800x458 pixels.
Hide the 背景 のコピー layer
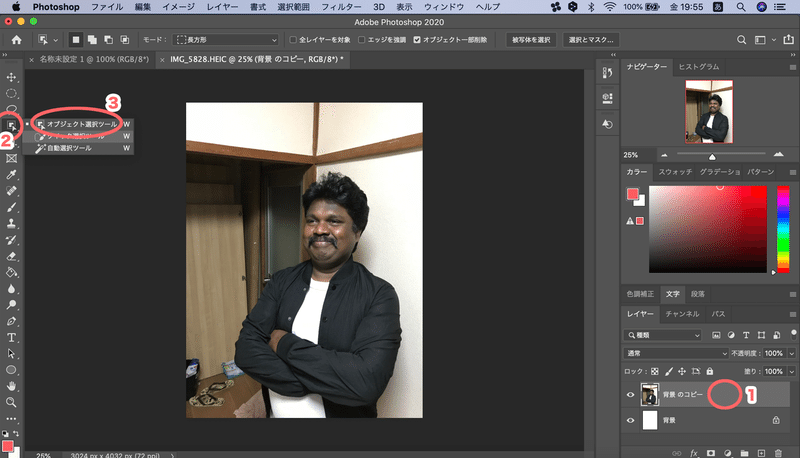tap(630, 395)
